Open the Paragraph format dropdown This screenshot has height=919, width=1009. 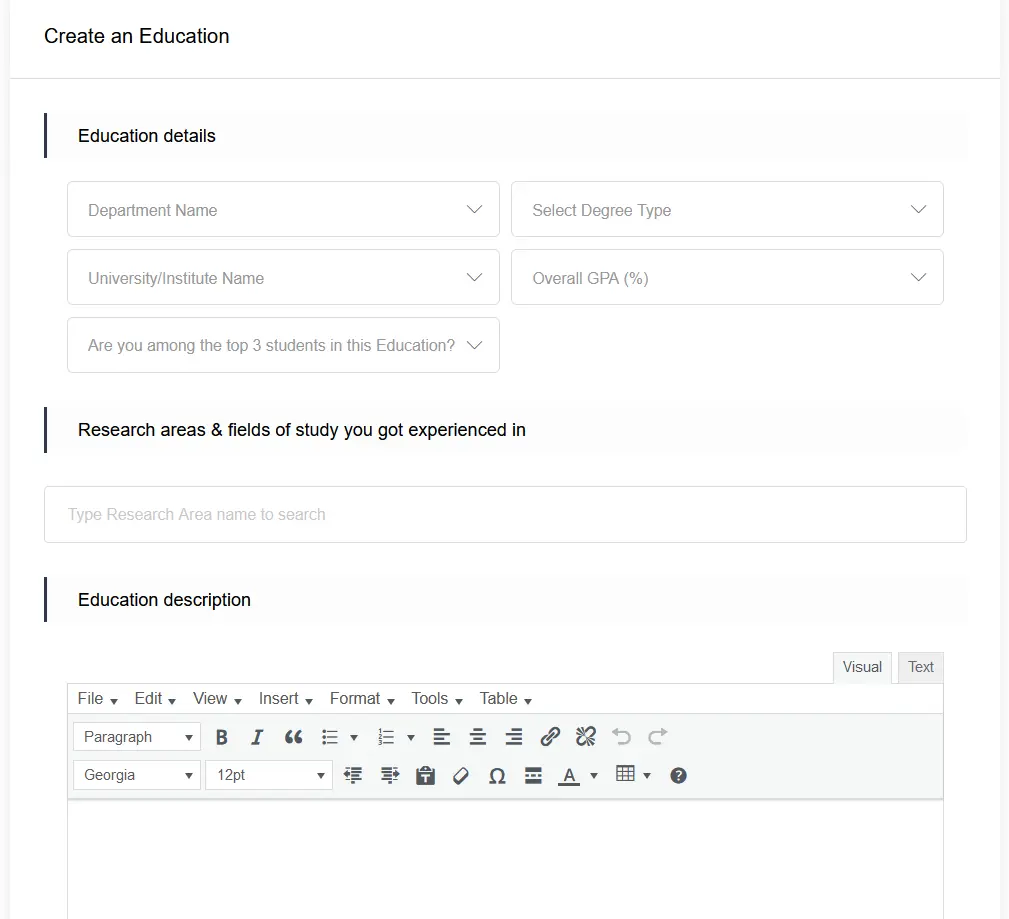[x=137, y=737]
